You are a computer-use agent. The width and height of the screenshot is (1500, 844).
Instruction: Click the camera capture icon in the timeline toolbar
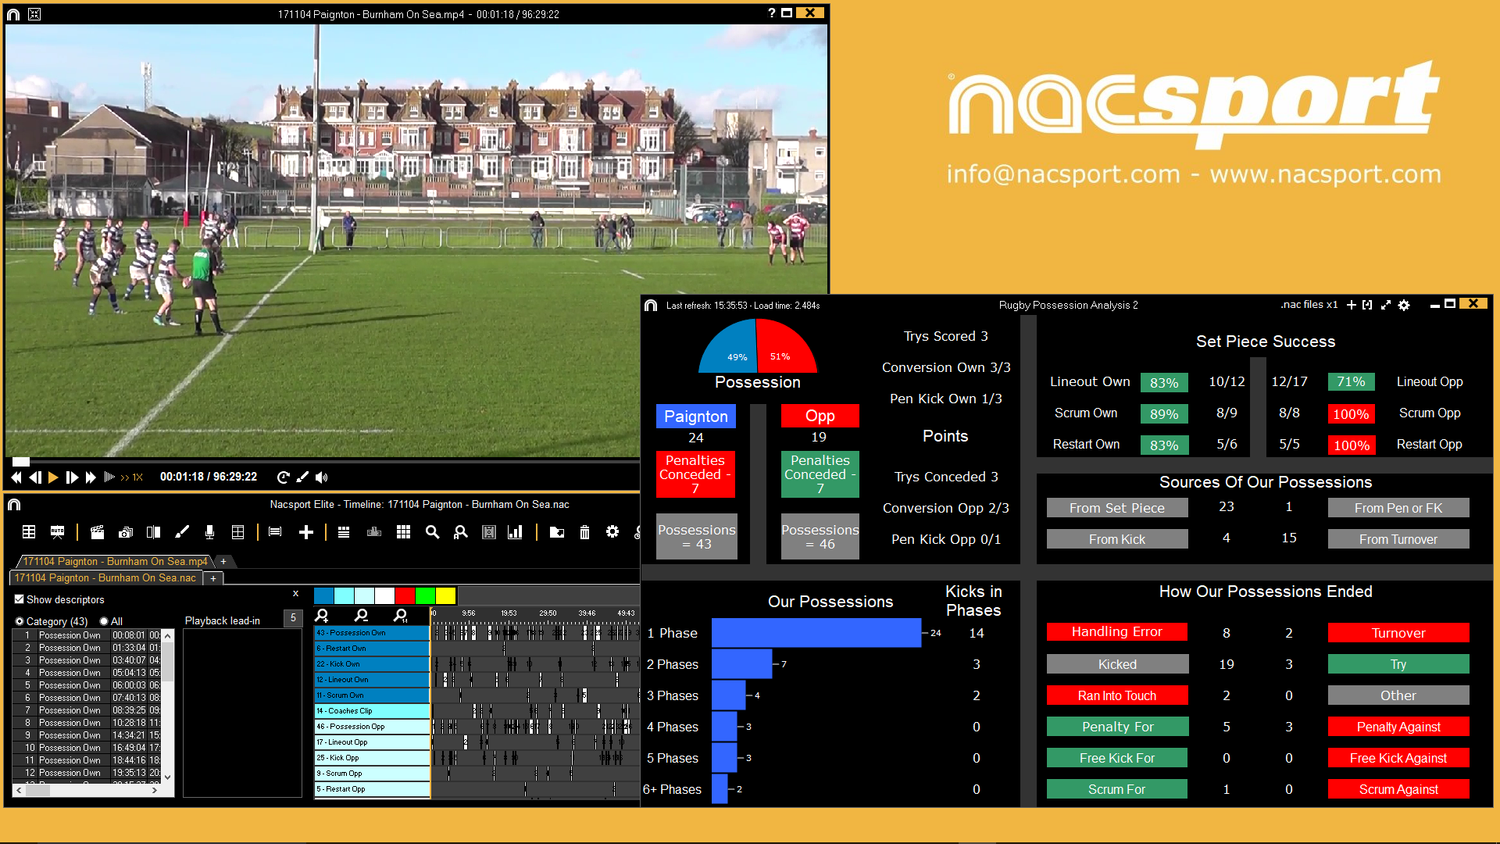click(x=126, y=531)
